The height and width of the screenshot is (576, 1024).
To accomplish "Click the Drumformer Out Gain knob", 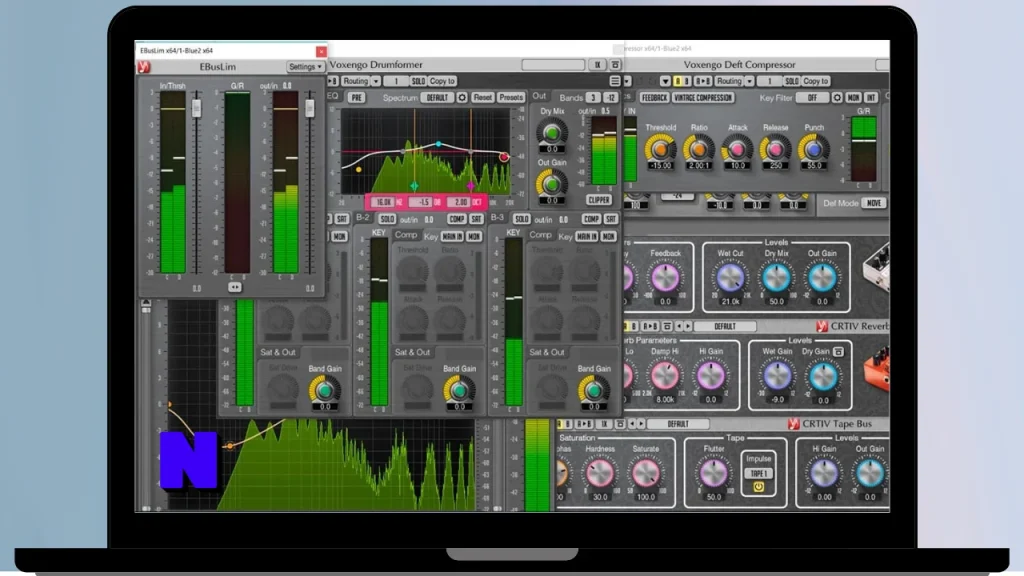I will point(552,184).
